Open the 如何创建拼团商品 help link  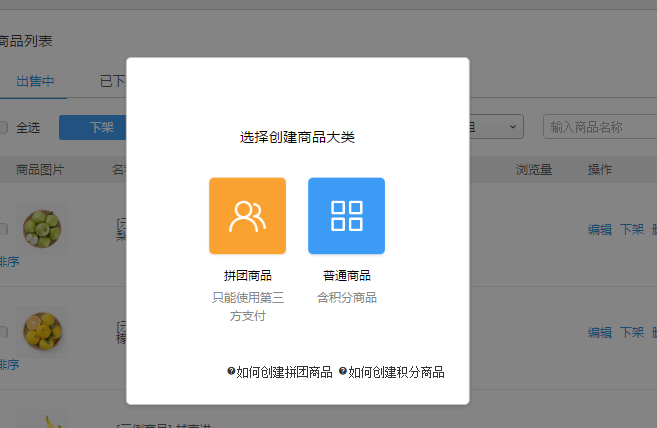(x=285, y=372)
